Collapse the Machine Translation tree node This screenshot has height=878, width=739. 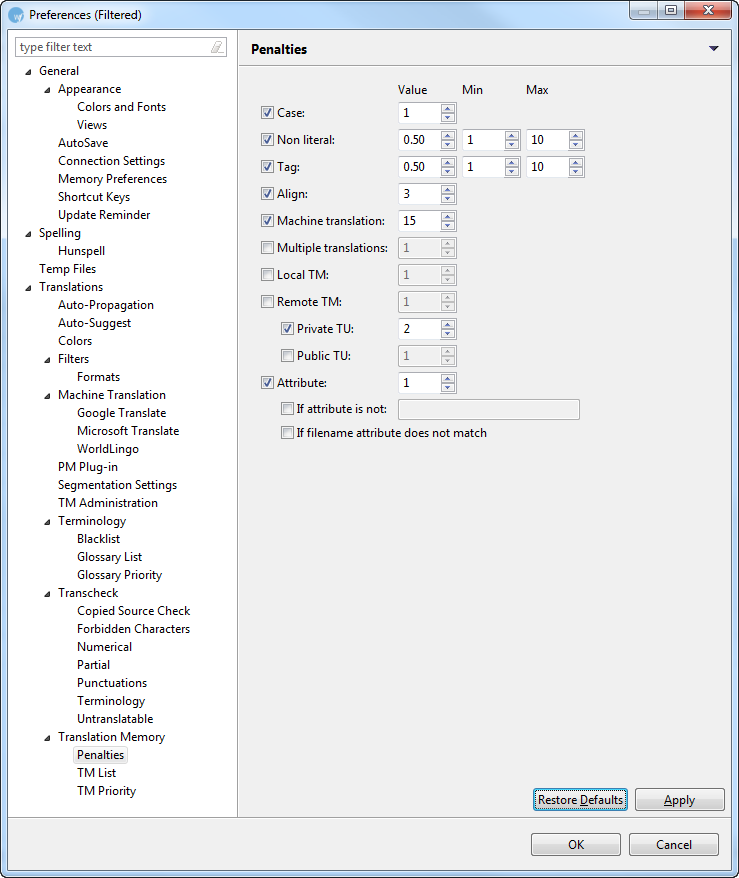point(47,396)
